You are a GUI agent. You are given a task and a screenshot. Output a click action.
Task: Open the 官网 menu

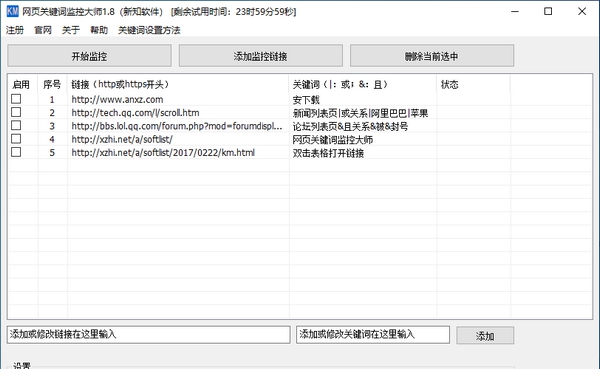(43, 30)
